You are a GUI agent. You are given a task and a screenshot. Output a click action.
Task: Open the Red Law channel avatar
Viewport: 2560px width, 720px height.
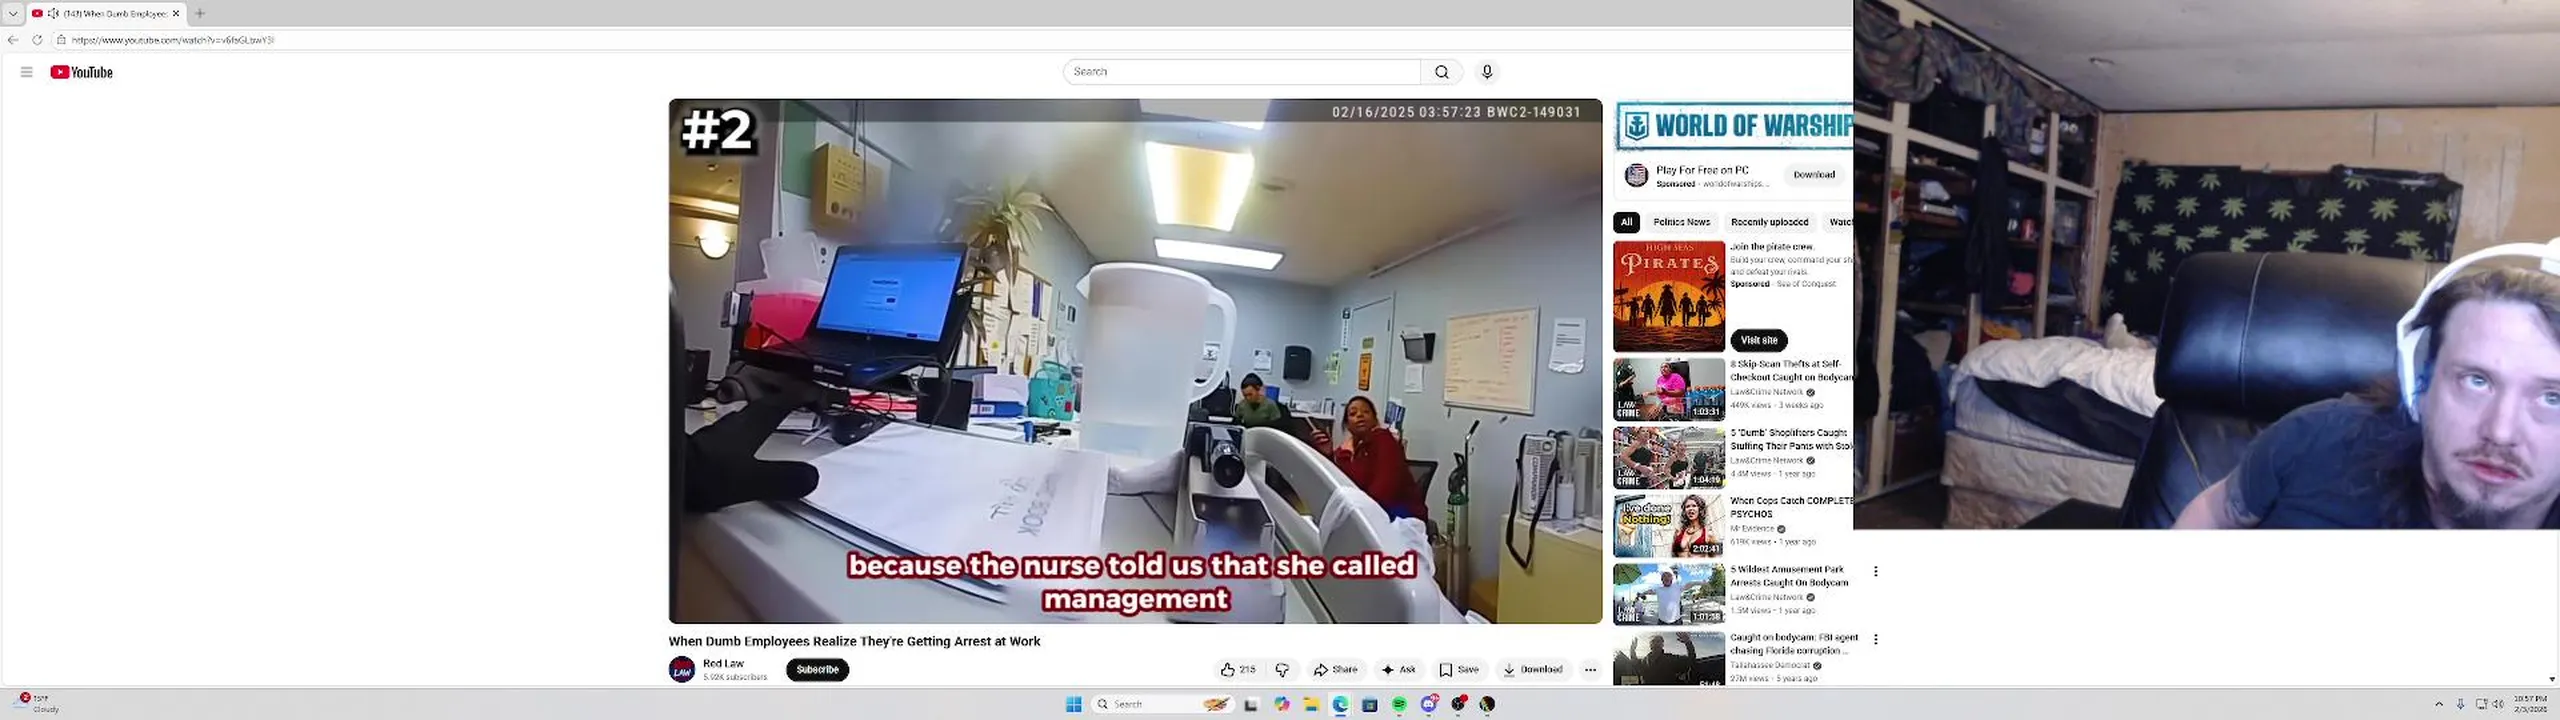pos(682,670)
